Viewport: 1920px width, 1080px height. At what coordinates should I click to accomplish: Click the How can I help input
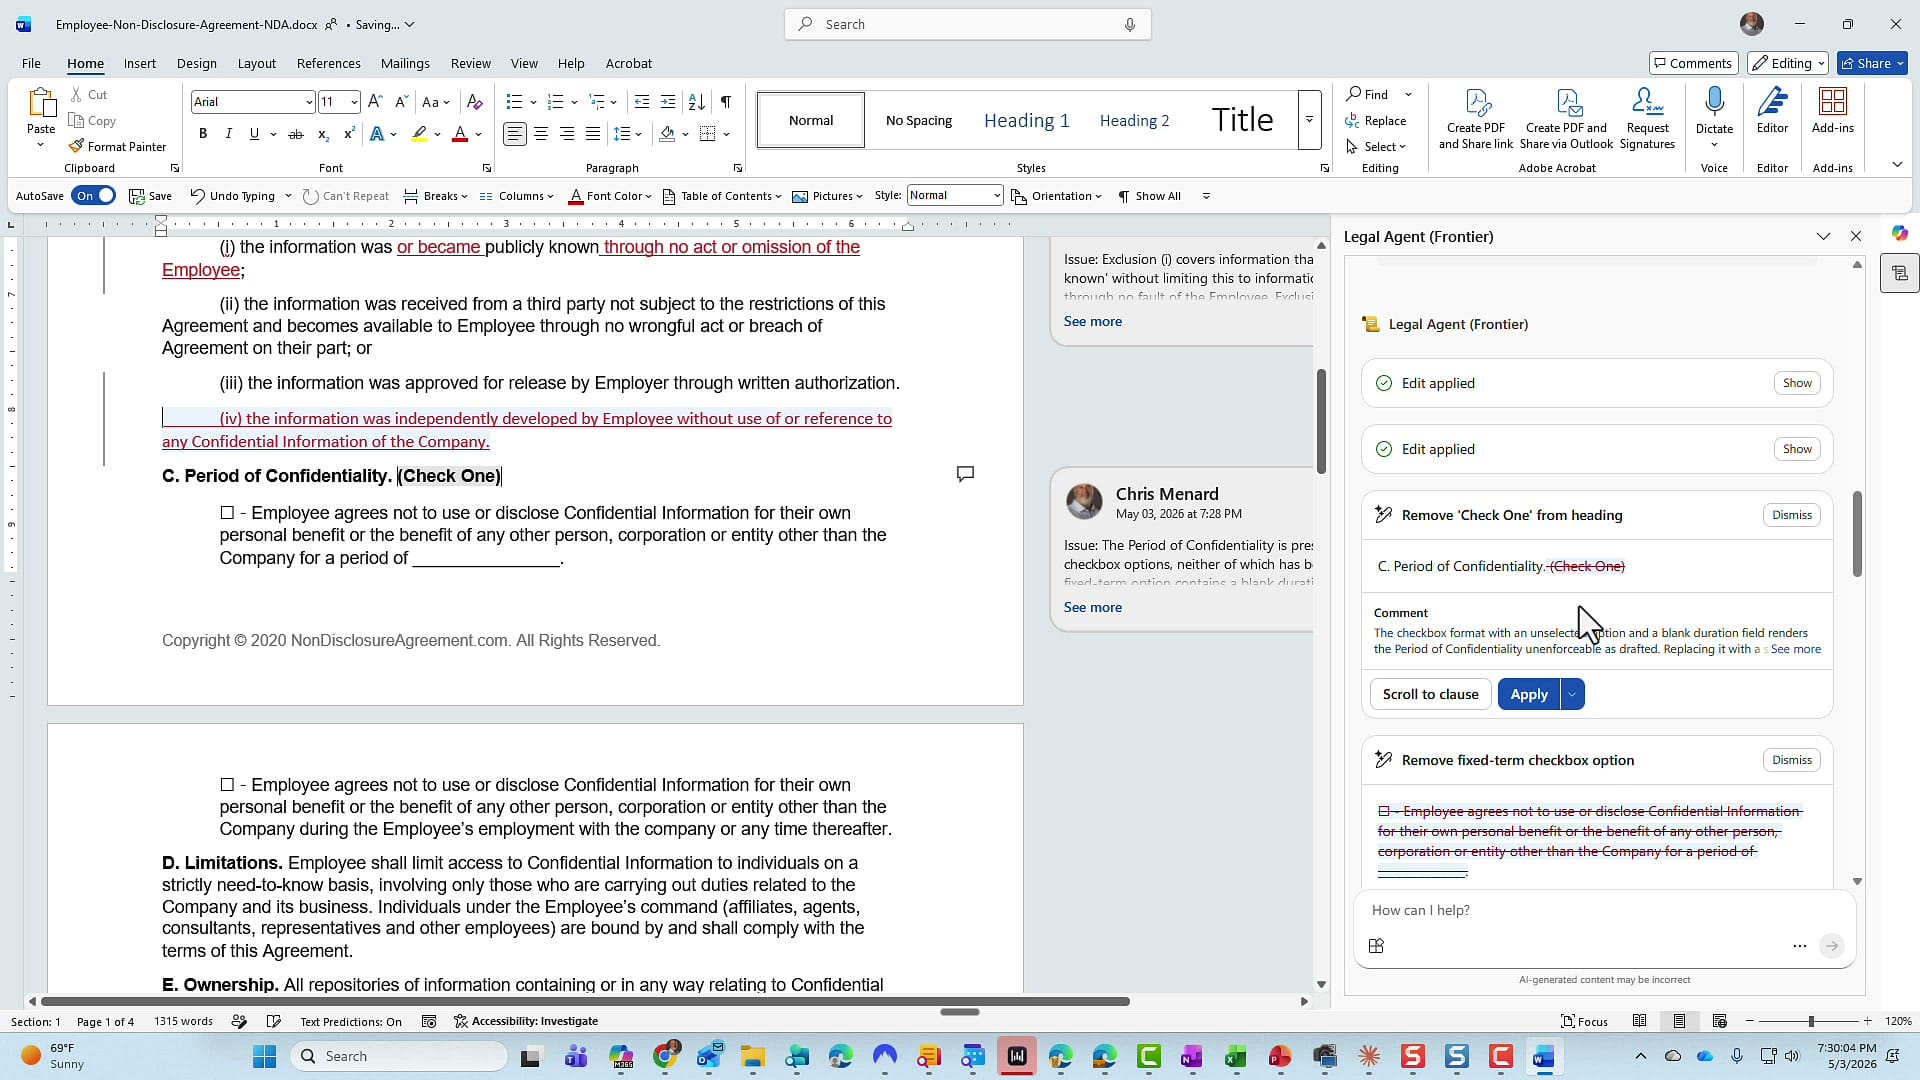coord(1604,910)
